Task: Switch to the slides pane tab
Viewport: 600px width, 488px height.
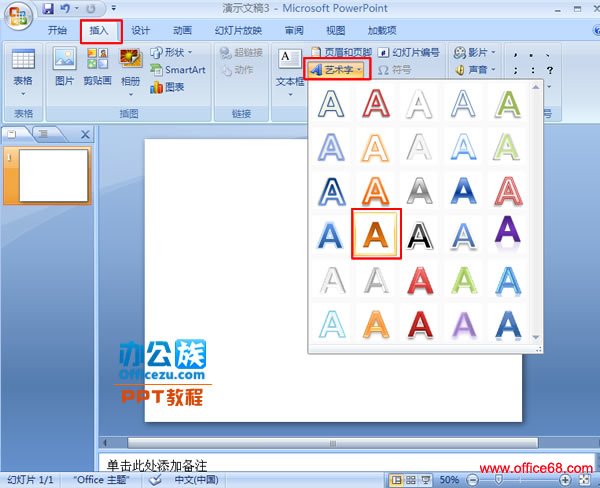Action: point(13,134)
